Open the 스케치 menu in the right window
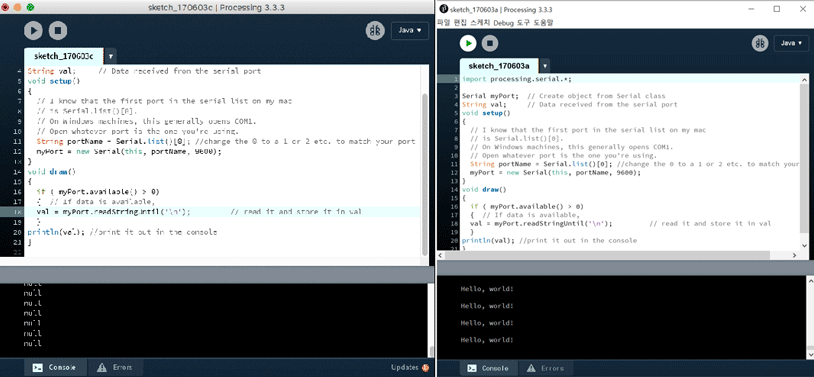The height and width of the screenshot is (377, 814). 480,22
